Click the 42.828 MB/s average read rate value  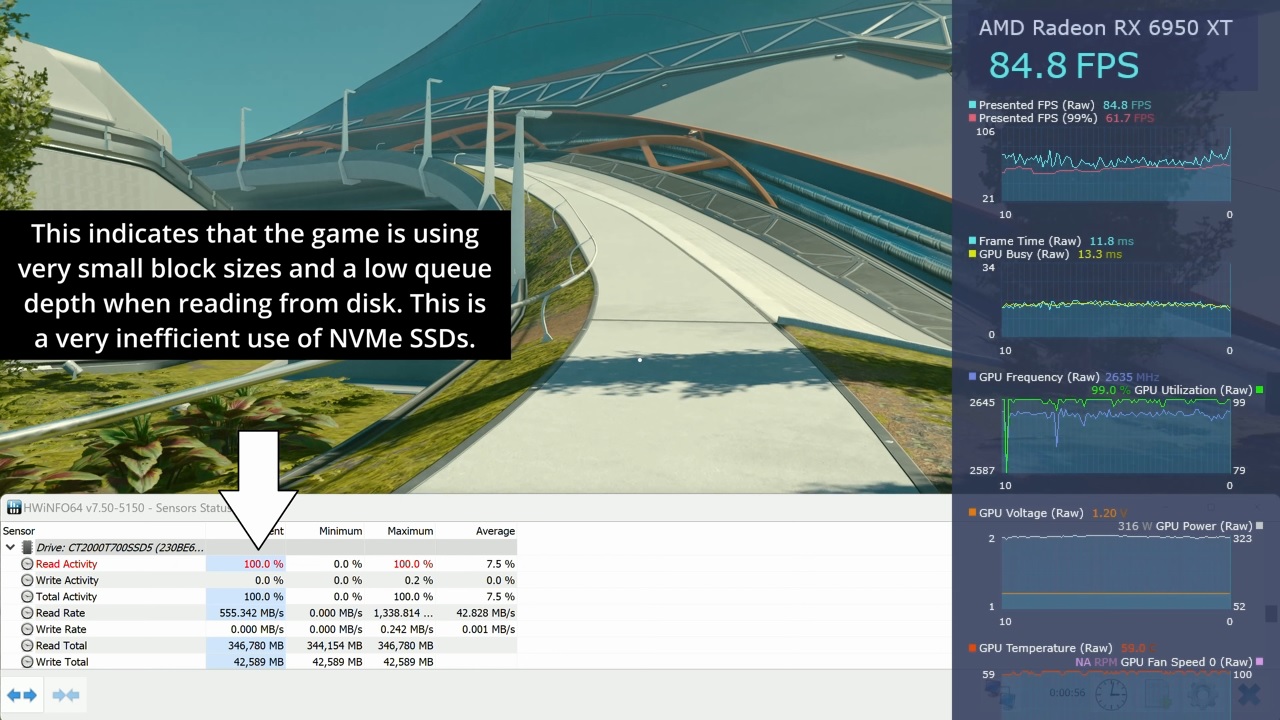tap(485, 613)
